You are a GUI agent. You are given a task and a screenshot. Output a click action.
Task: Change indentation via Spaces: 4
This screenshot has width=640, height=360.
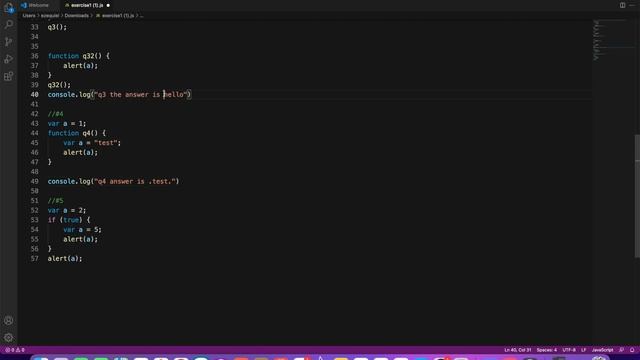coord(547,350)
